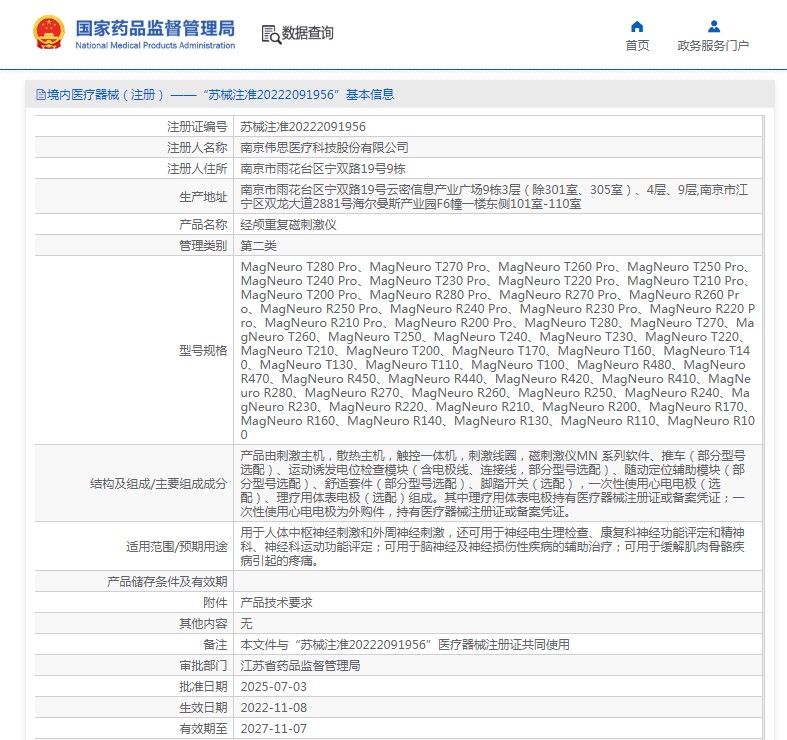The width and height of the screenshot is (787, 740).
Task: Select expiry date 2027-11-07
Action: 274,729
